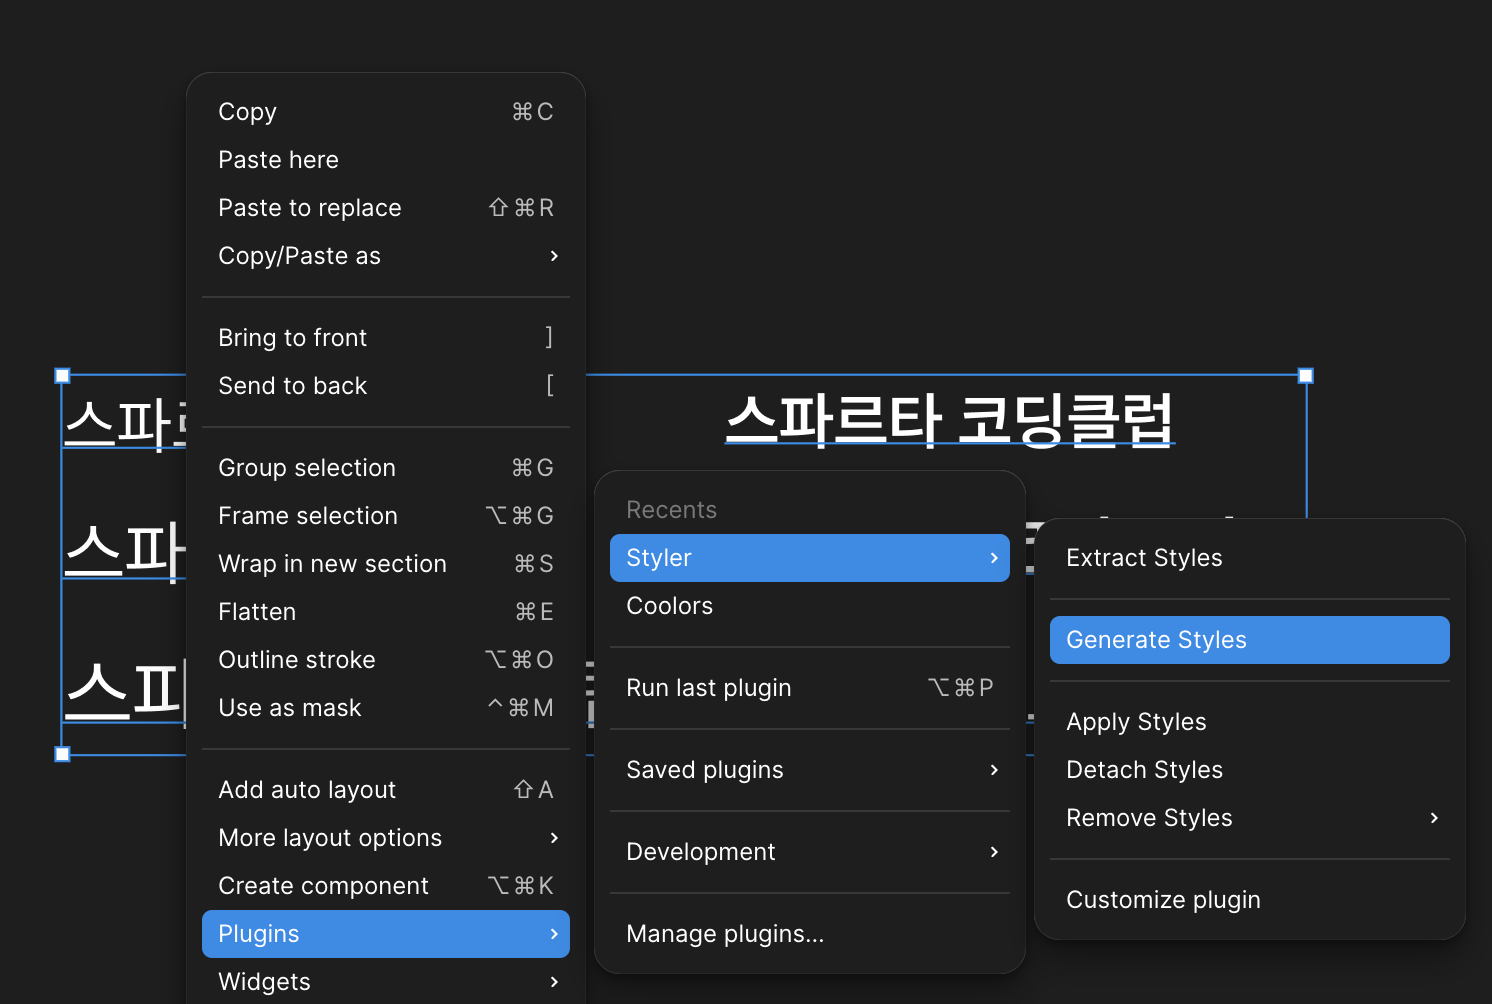
Task: Open the Styler plugin entry
Action: (x=810, y=558)
